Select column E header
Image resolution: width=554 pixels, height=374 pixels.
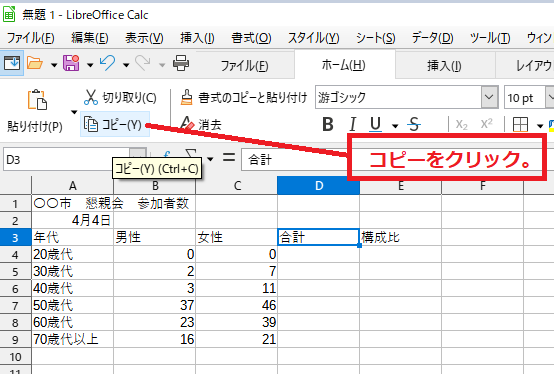pyautogui.click(x=401, y=185)
